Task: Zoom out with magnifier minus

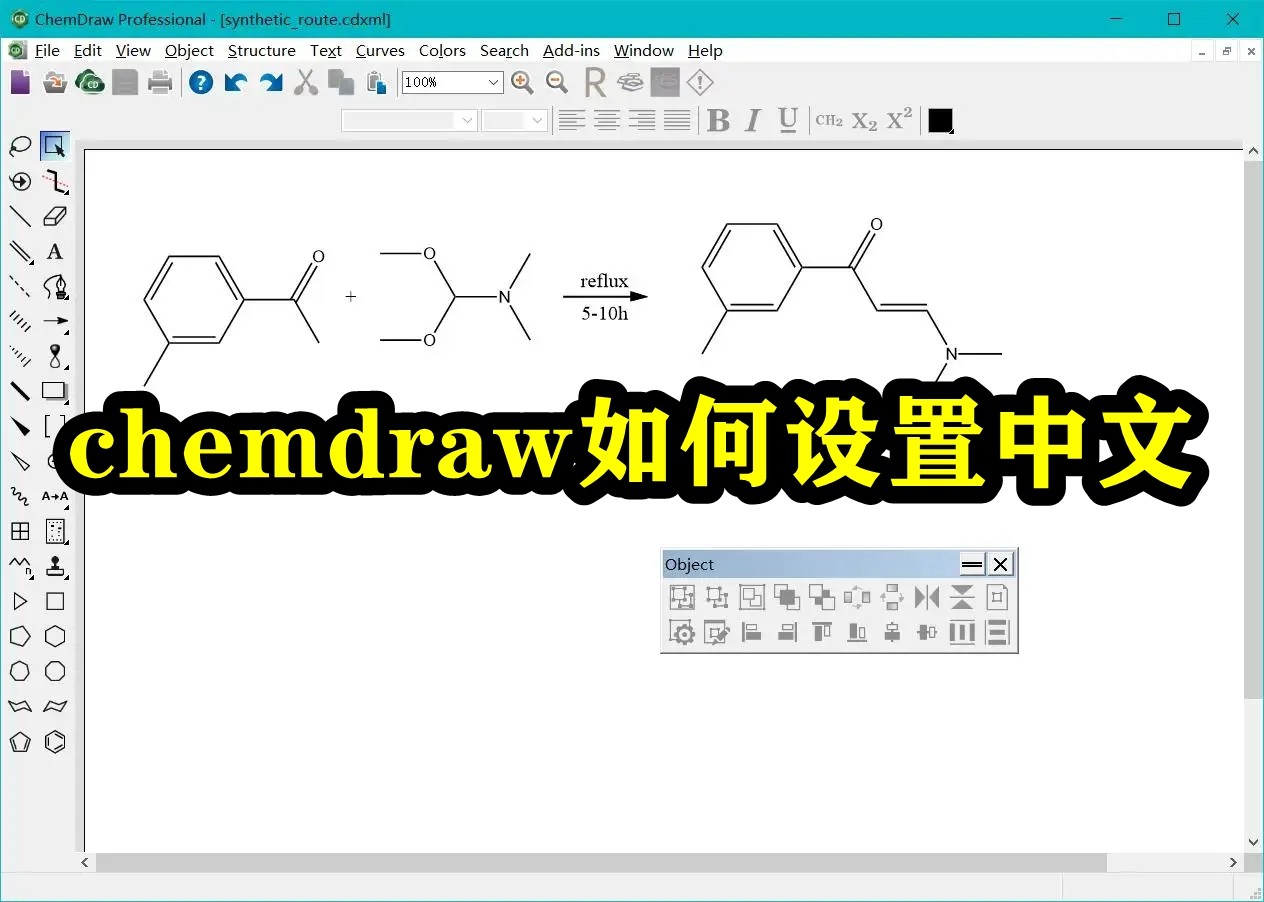Action: [x=557, y=82]
